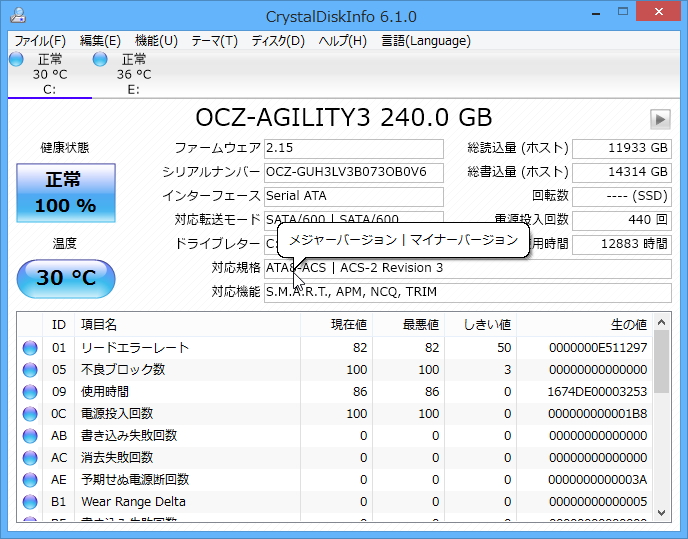Image resolution: width=688 pixels, height=539 pixels.
Task: Click rotation rate field ---- (SSD)
Action: point(622,196)
